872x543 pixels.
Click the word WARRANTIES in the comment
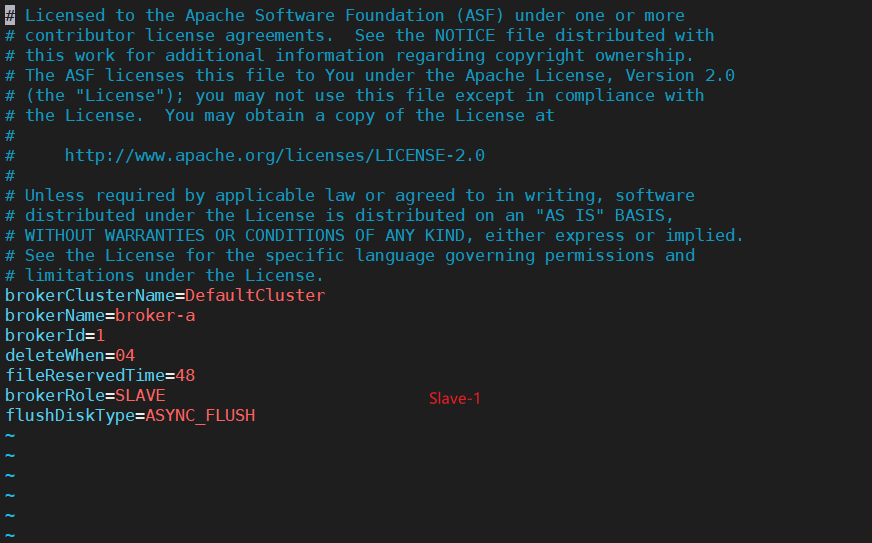(155, 235)
